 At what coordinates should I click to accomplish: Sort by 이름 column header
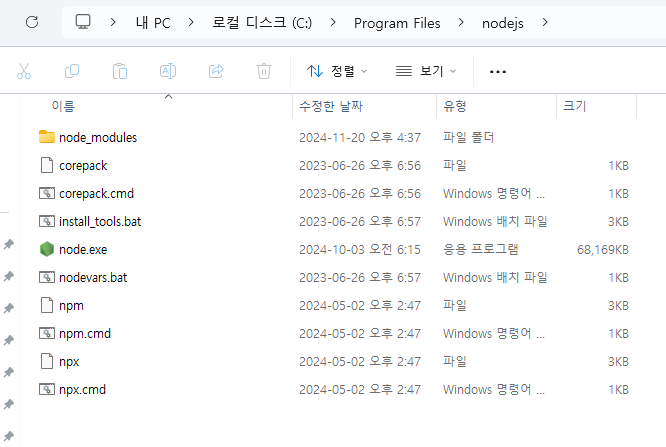[63, 106]
